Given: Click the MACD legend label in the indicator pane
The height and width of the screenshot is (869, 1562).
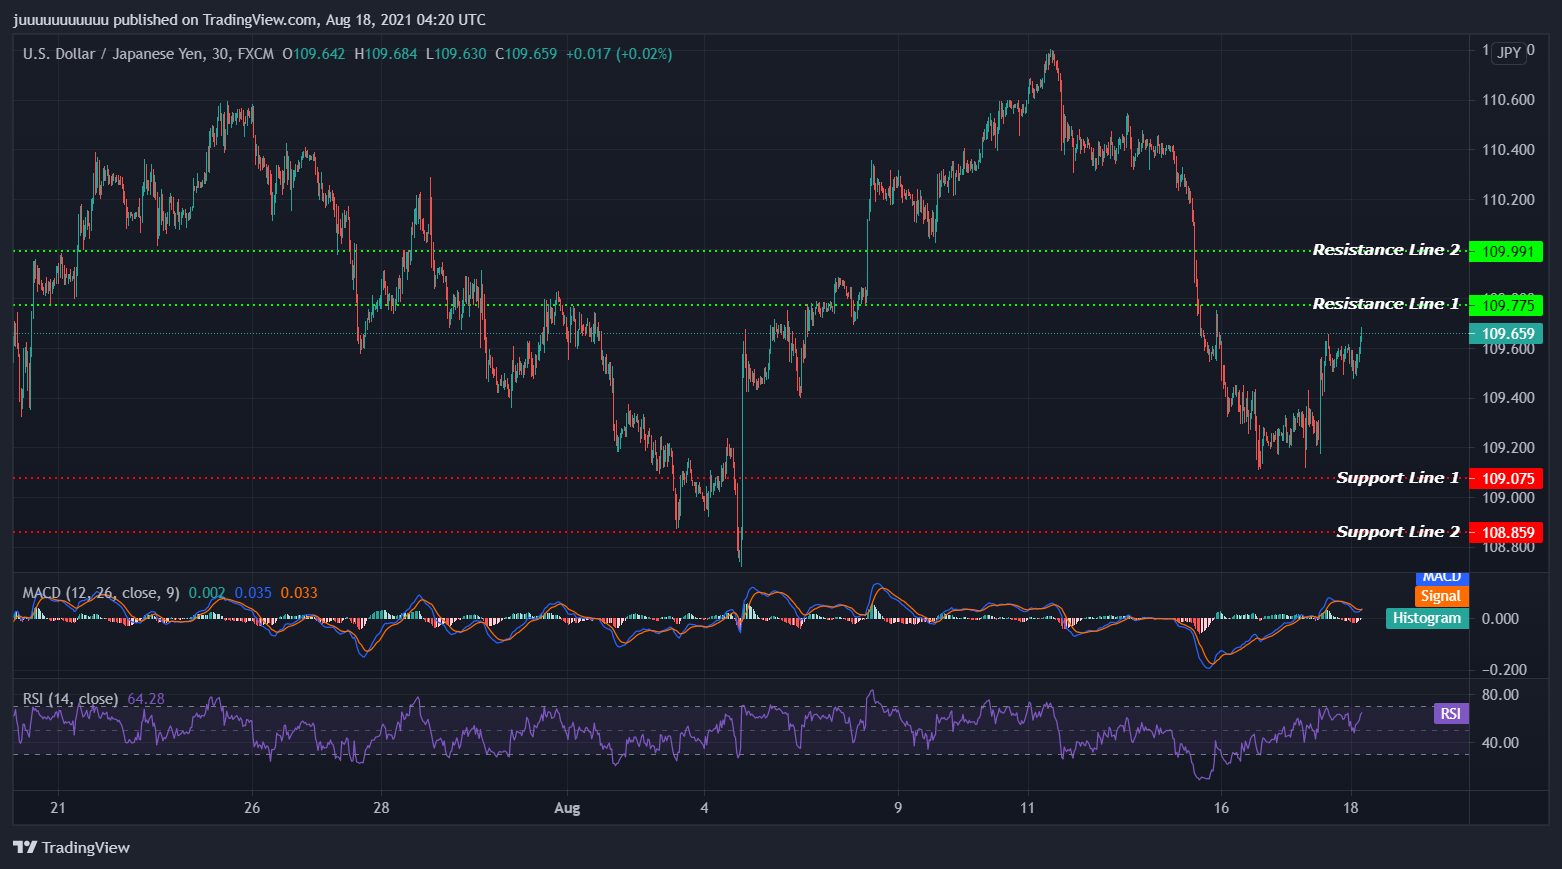Looking at the screenshot, I should tap(1440, 576).
